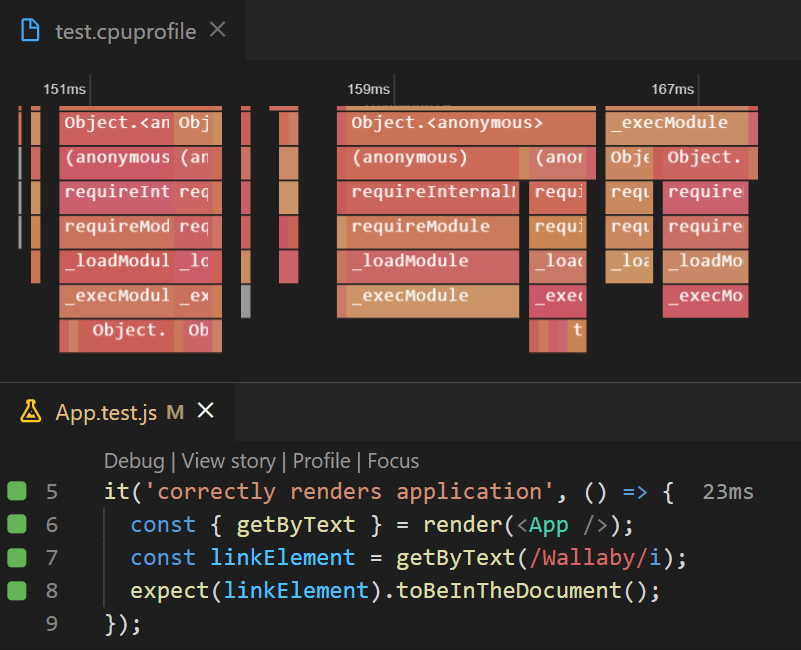
Task: Select the 167ms timeline marker
Action: pyautogui.click(x=672, y=89)
